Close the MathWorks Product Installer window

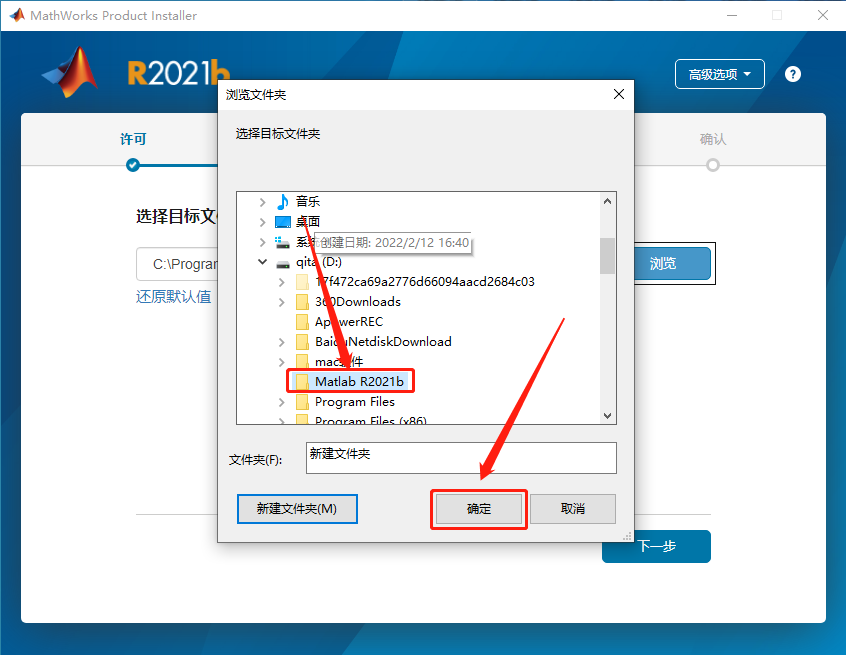823,15
